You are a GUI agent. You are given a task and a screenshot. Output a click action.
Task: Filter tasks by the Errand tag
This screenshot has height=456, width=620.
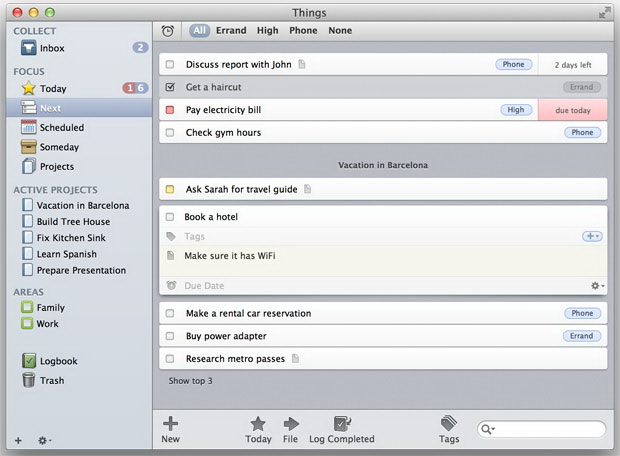(x=231, y=31)
